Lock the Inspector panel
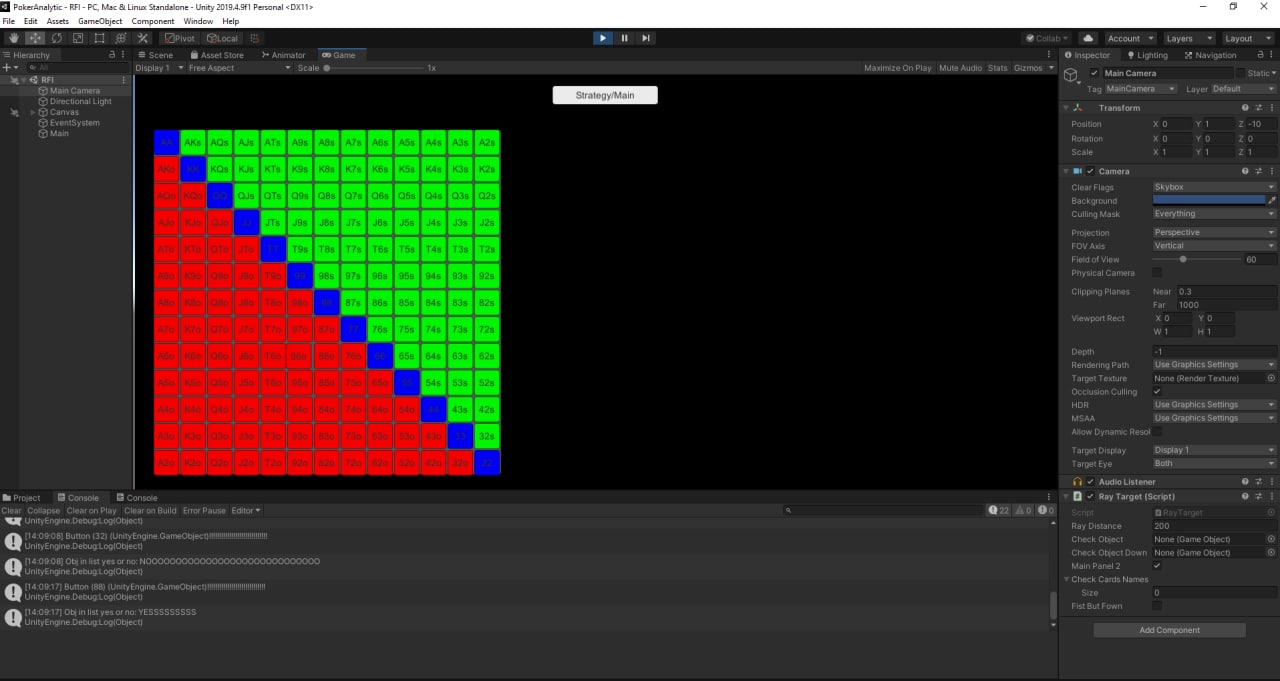 tap(1258, 55)
